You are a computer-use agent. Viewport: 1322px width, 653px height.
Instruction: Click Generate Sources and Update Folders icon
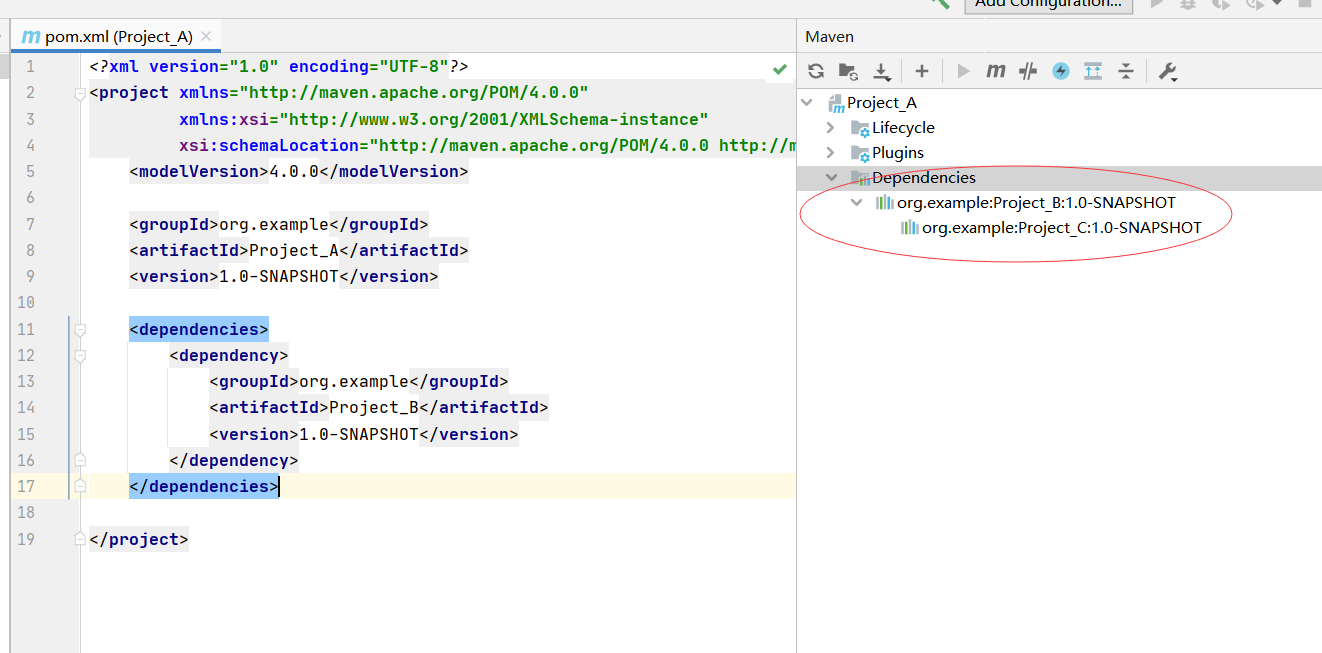(x=848, y=71)
